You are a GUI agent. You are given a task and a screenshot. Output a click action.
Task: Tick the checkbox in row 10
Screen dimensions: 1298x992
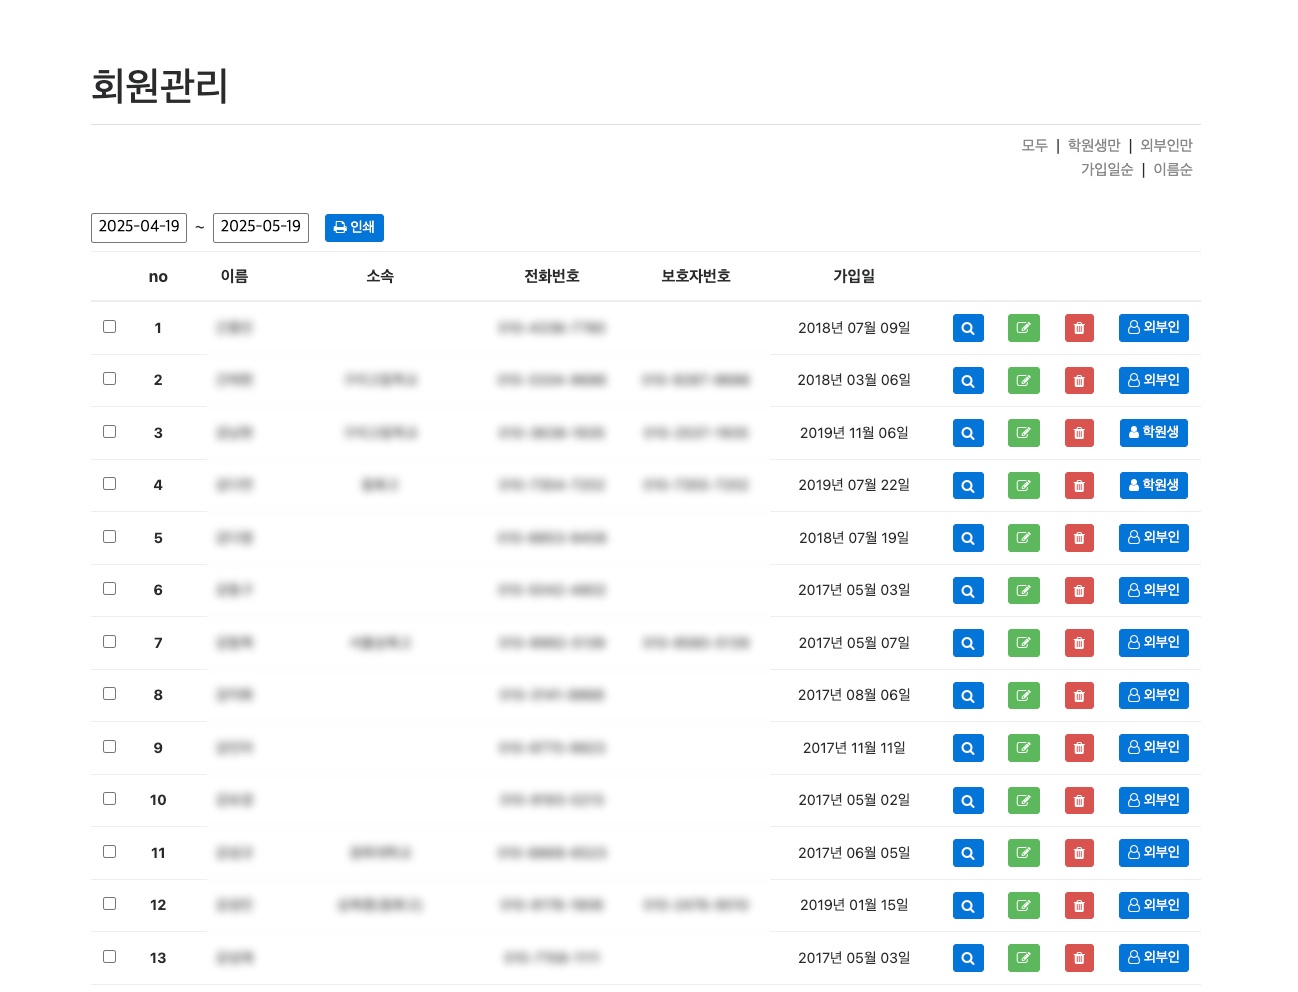click(x=109, y=799)
